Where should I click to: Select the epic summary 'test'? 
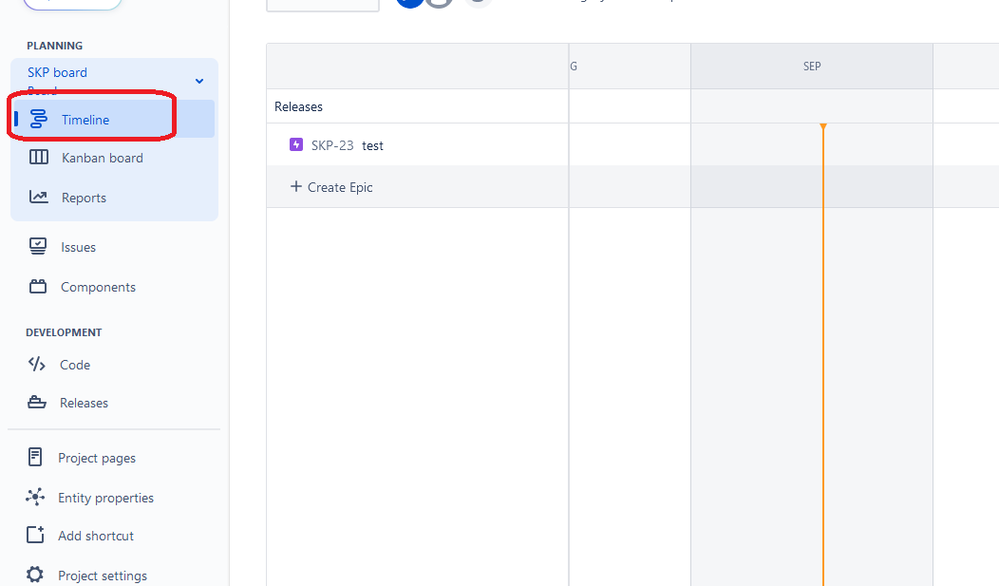[373, 146]
